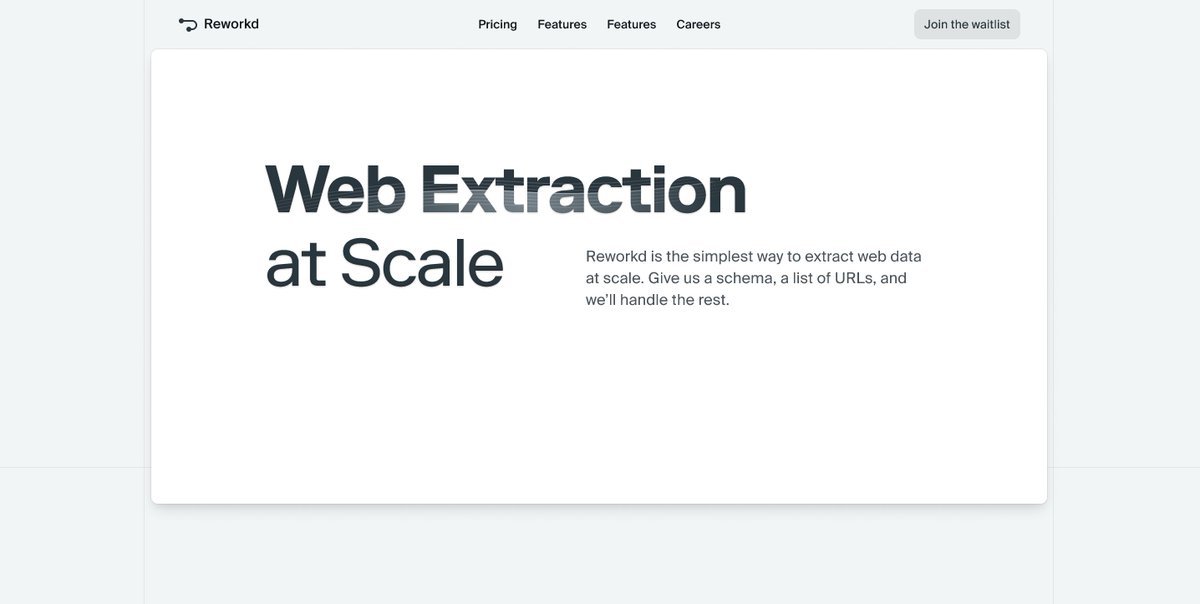This screenshot has height=604, width=1200.
Task: Click the word schema in the description
Action: (746, 278)
